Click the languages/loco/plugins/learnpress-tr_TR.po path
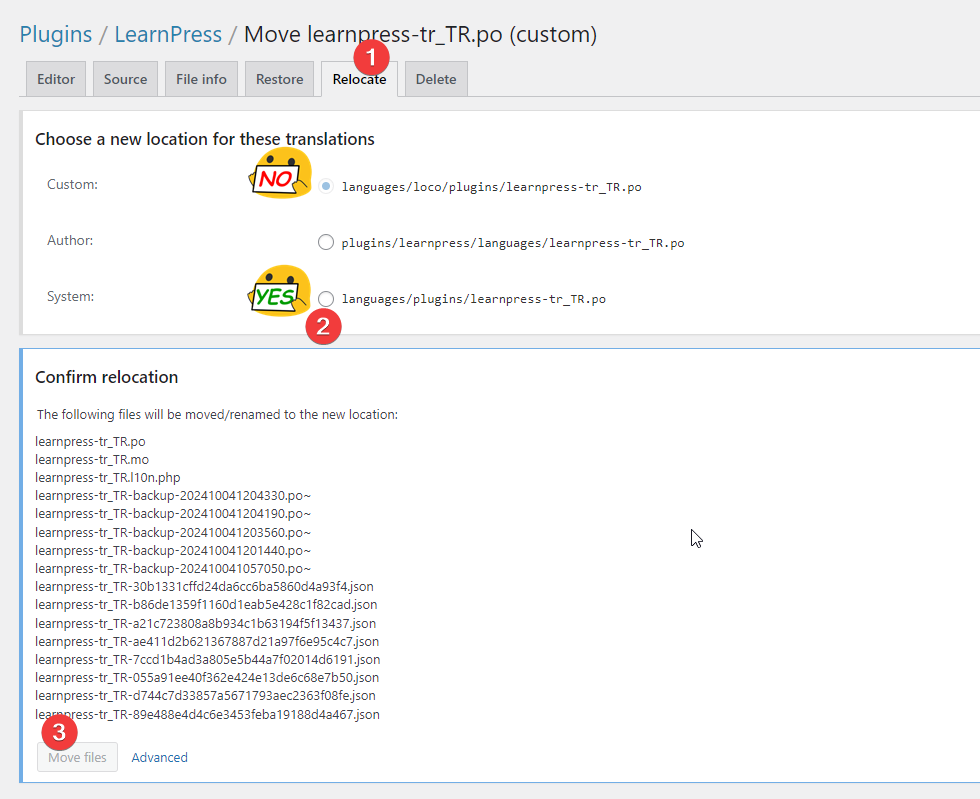Screen dimensions: 980x799 point(491,187)
